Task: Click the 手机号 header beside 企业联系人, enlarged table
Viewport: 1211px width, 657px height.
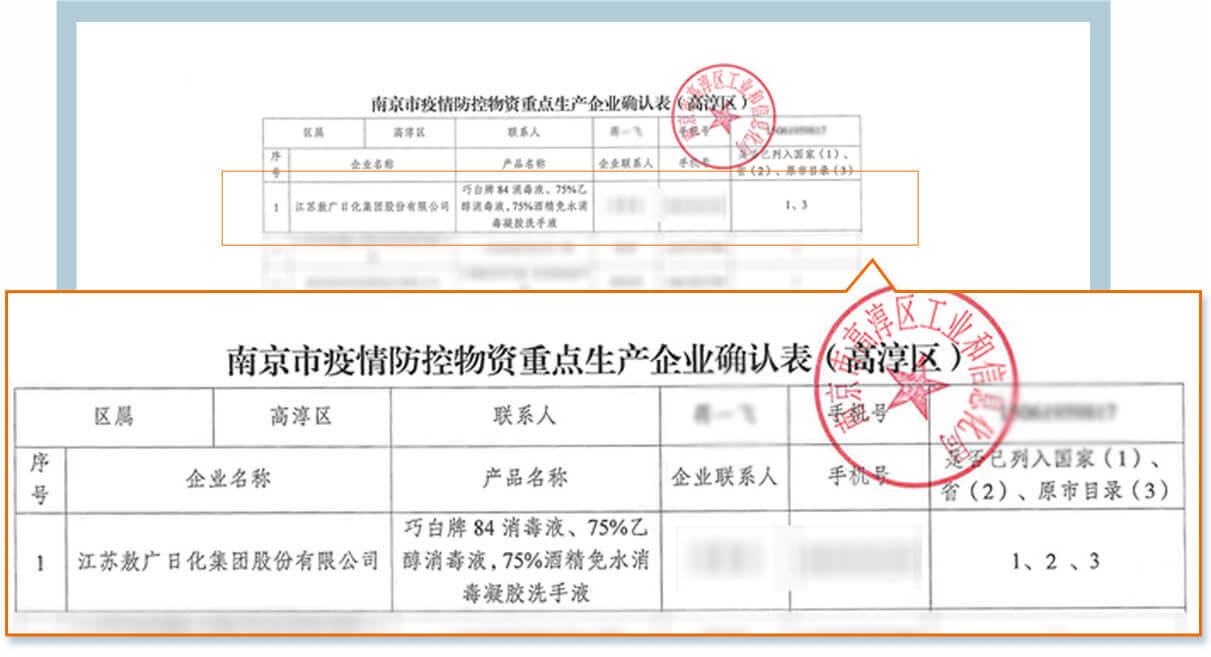Action: click(858, 479)
